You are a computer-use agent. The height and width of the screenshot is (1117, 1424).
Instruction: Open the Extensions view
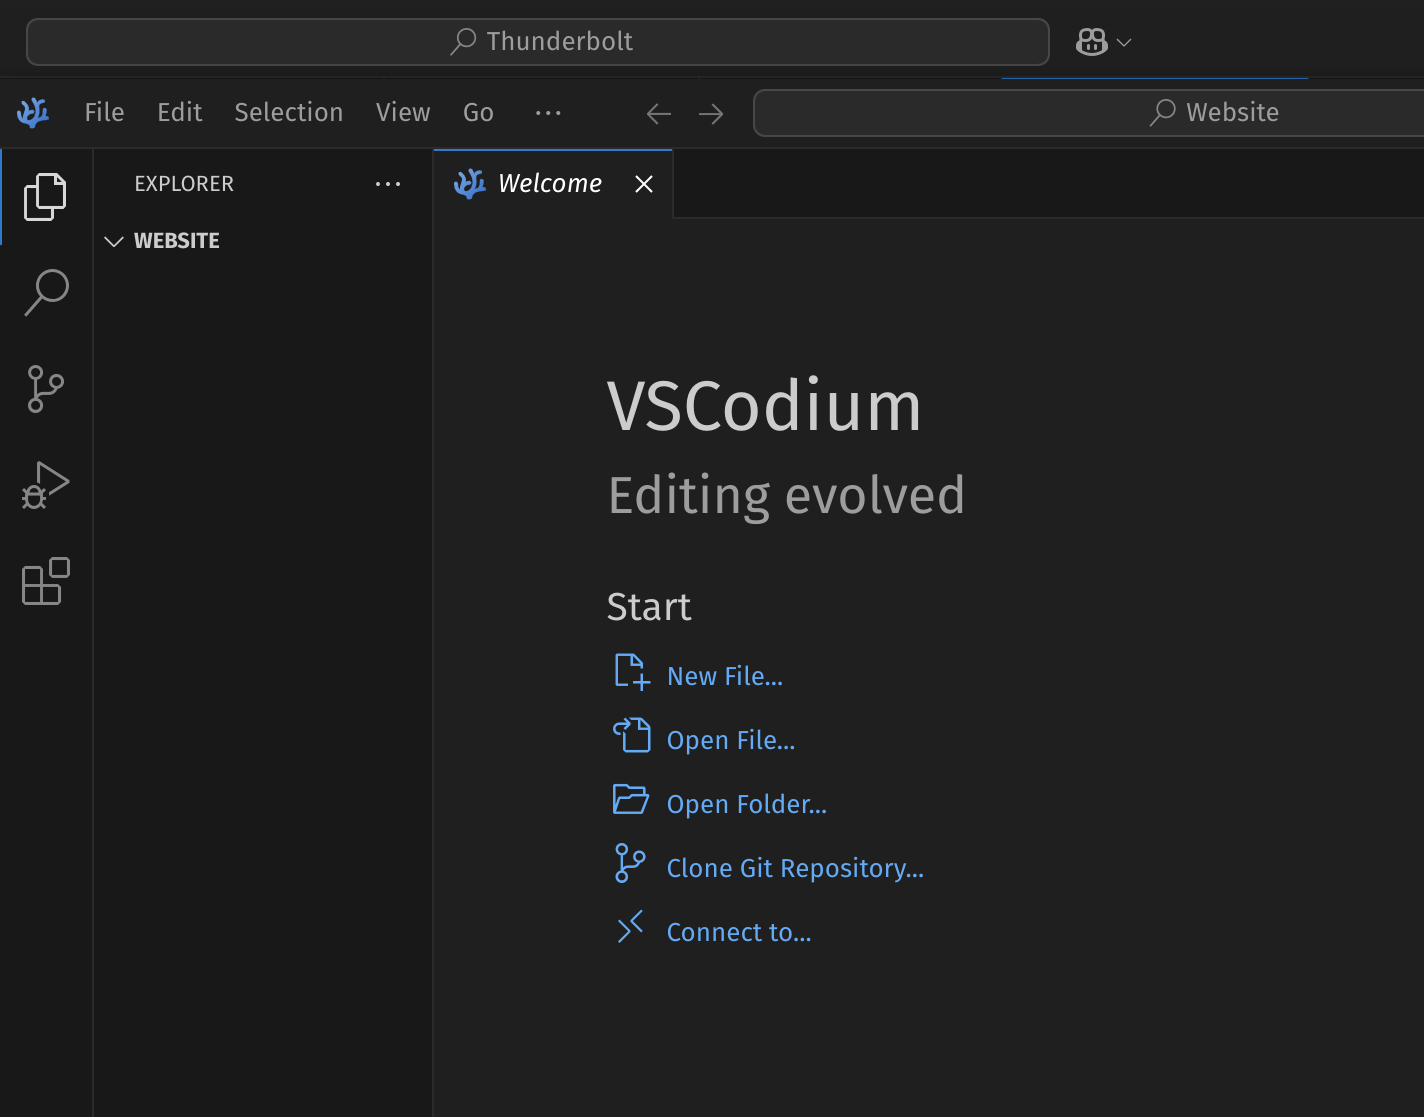(x=45, y=581)
